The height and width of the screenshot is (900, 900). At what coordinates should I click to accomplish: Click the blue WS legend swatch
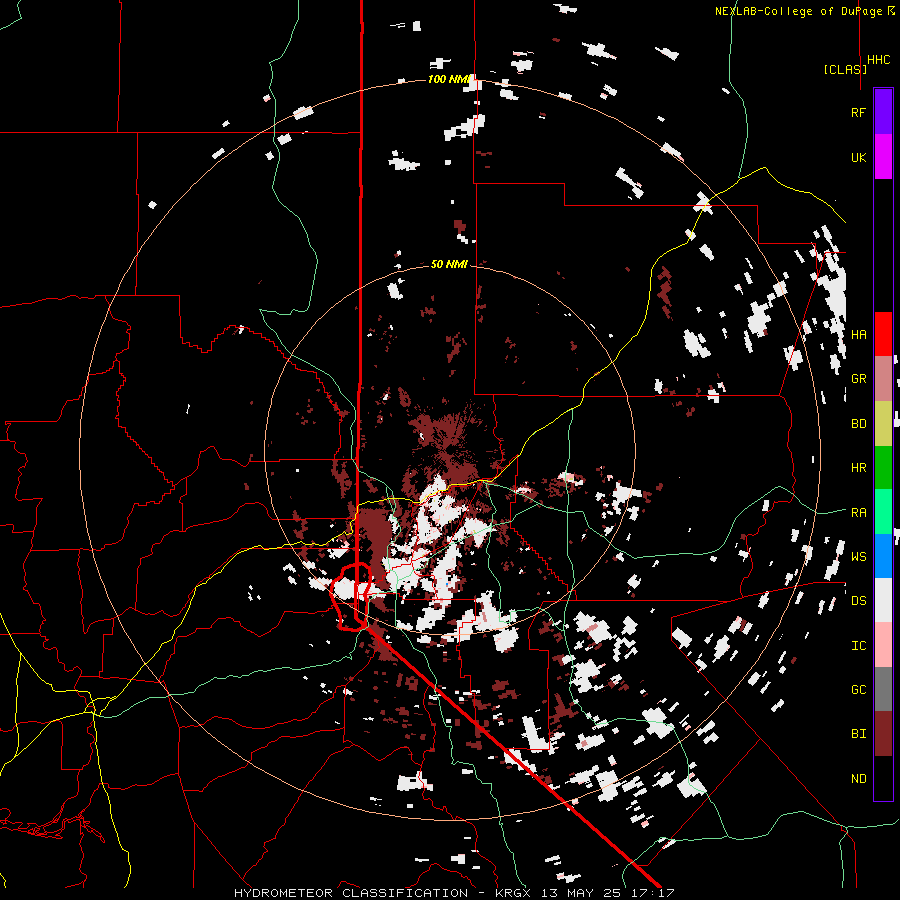[x=883, y=556]
